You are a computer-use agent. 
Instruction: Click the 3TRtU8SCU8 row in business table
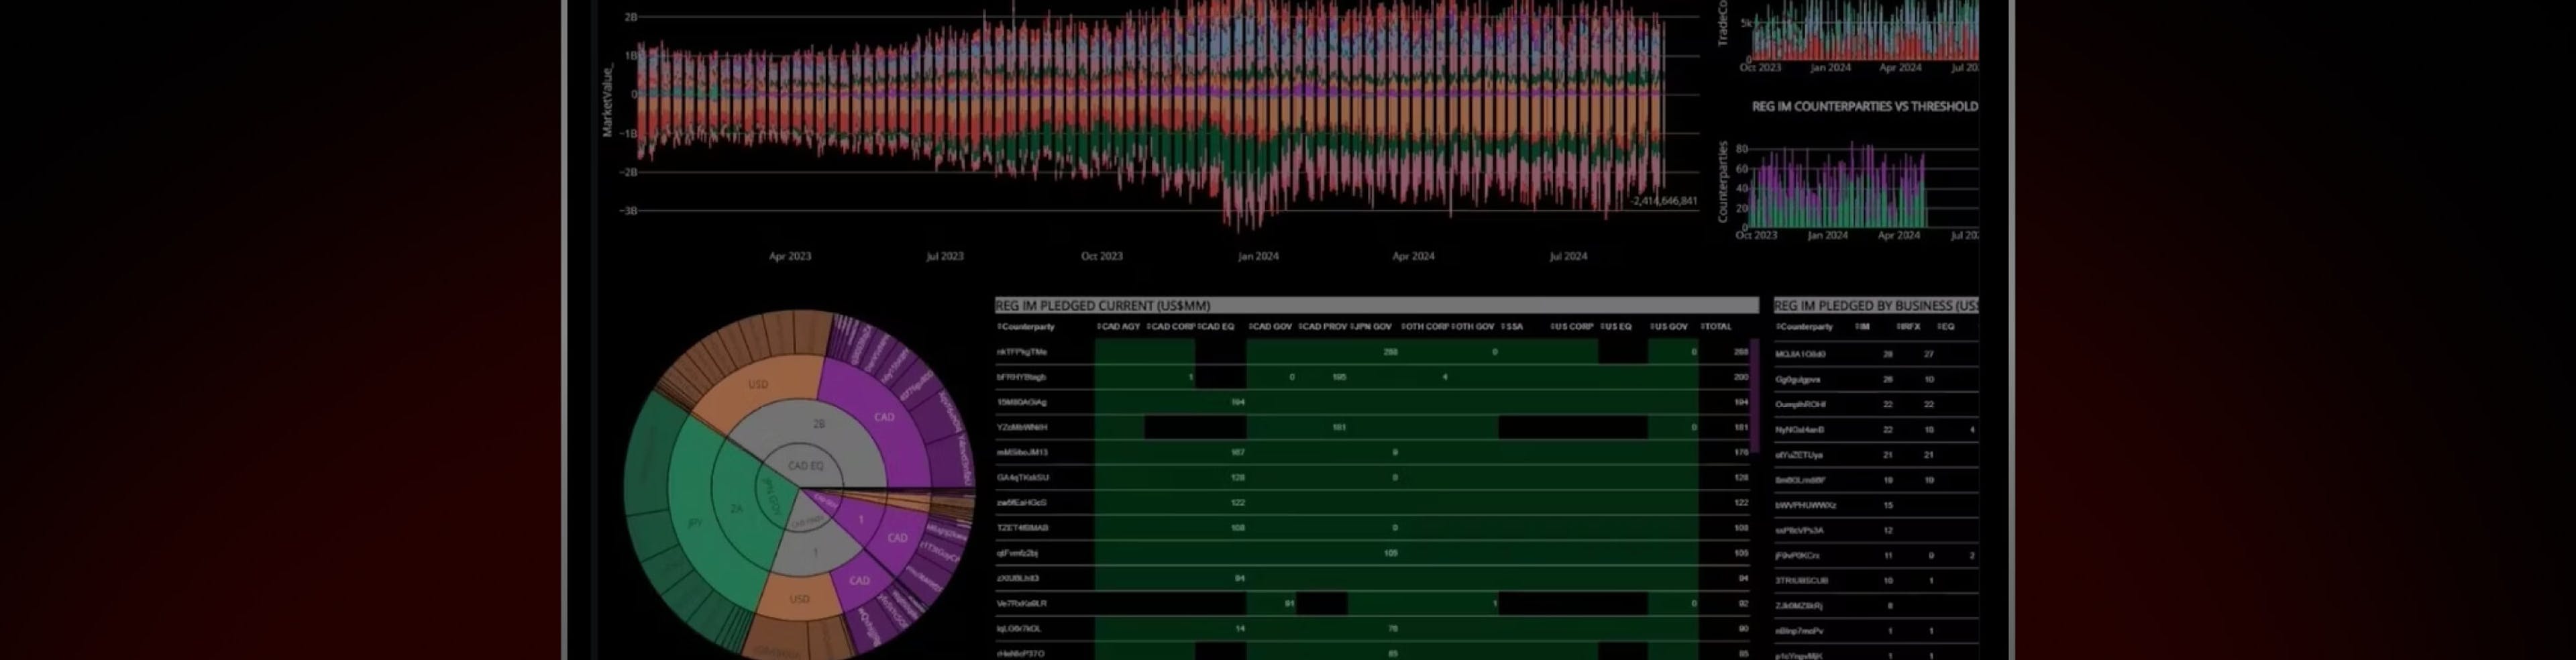[1876, 581]
